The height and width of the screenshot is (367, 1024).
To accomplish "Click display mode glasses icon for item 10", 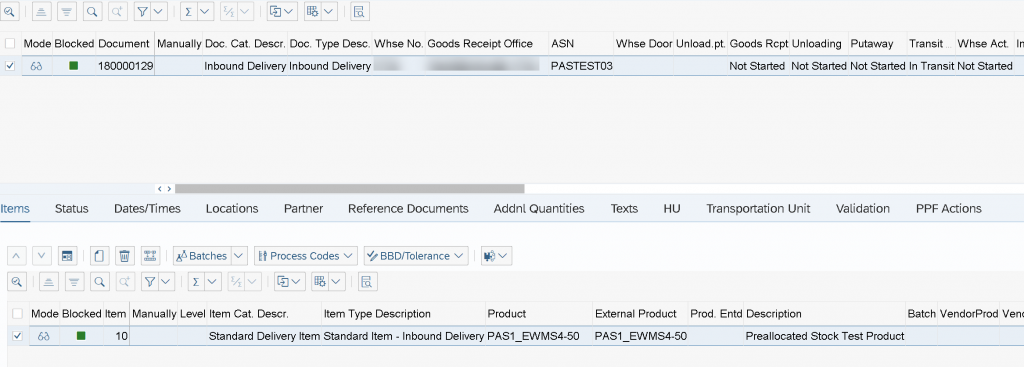I will (x=44, y=336).
